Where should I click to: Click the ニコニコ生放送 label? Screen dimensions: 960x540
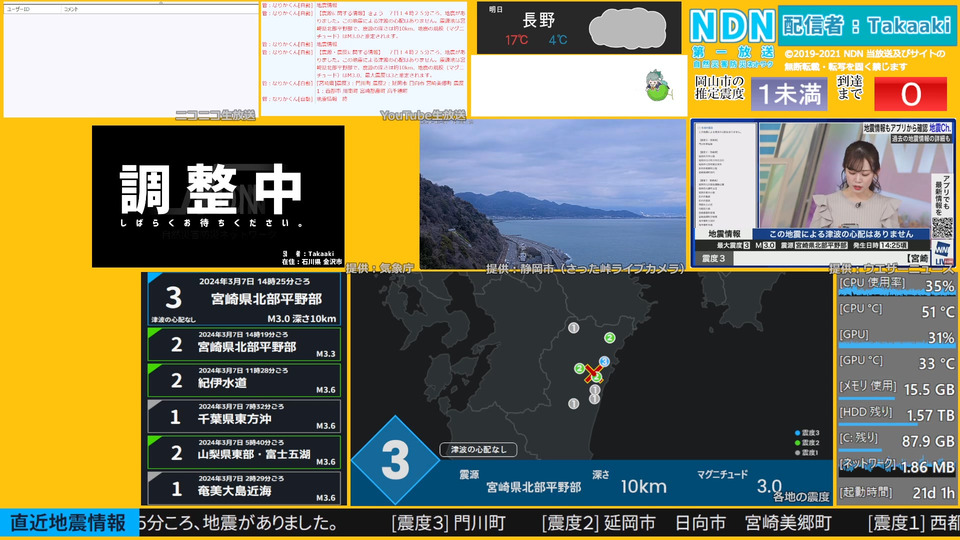coord(215,115)
